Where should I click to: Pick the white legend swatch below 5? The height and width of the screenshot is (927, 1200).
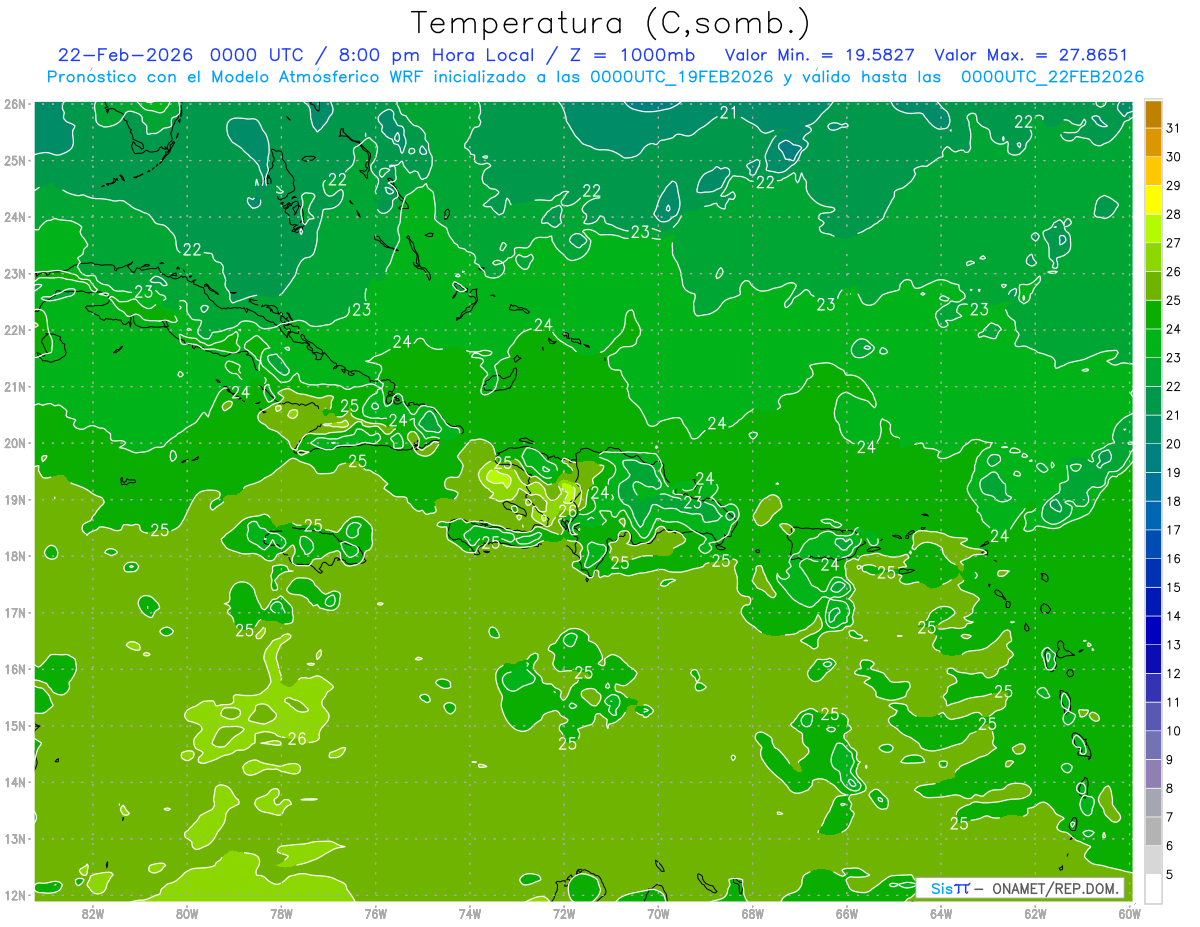pos(1153,888)
